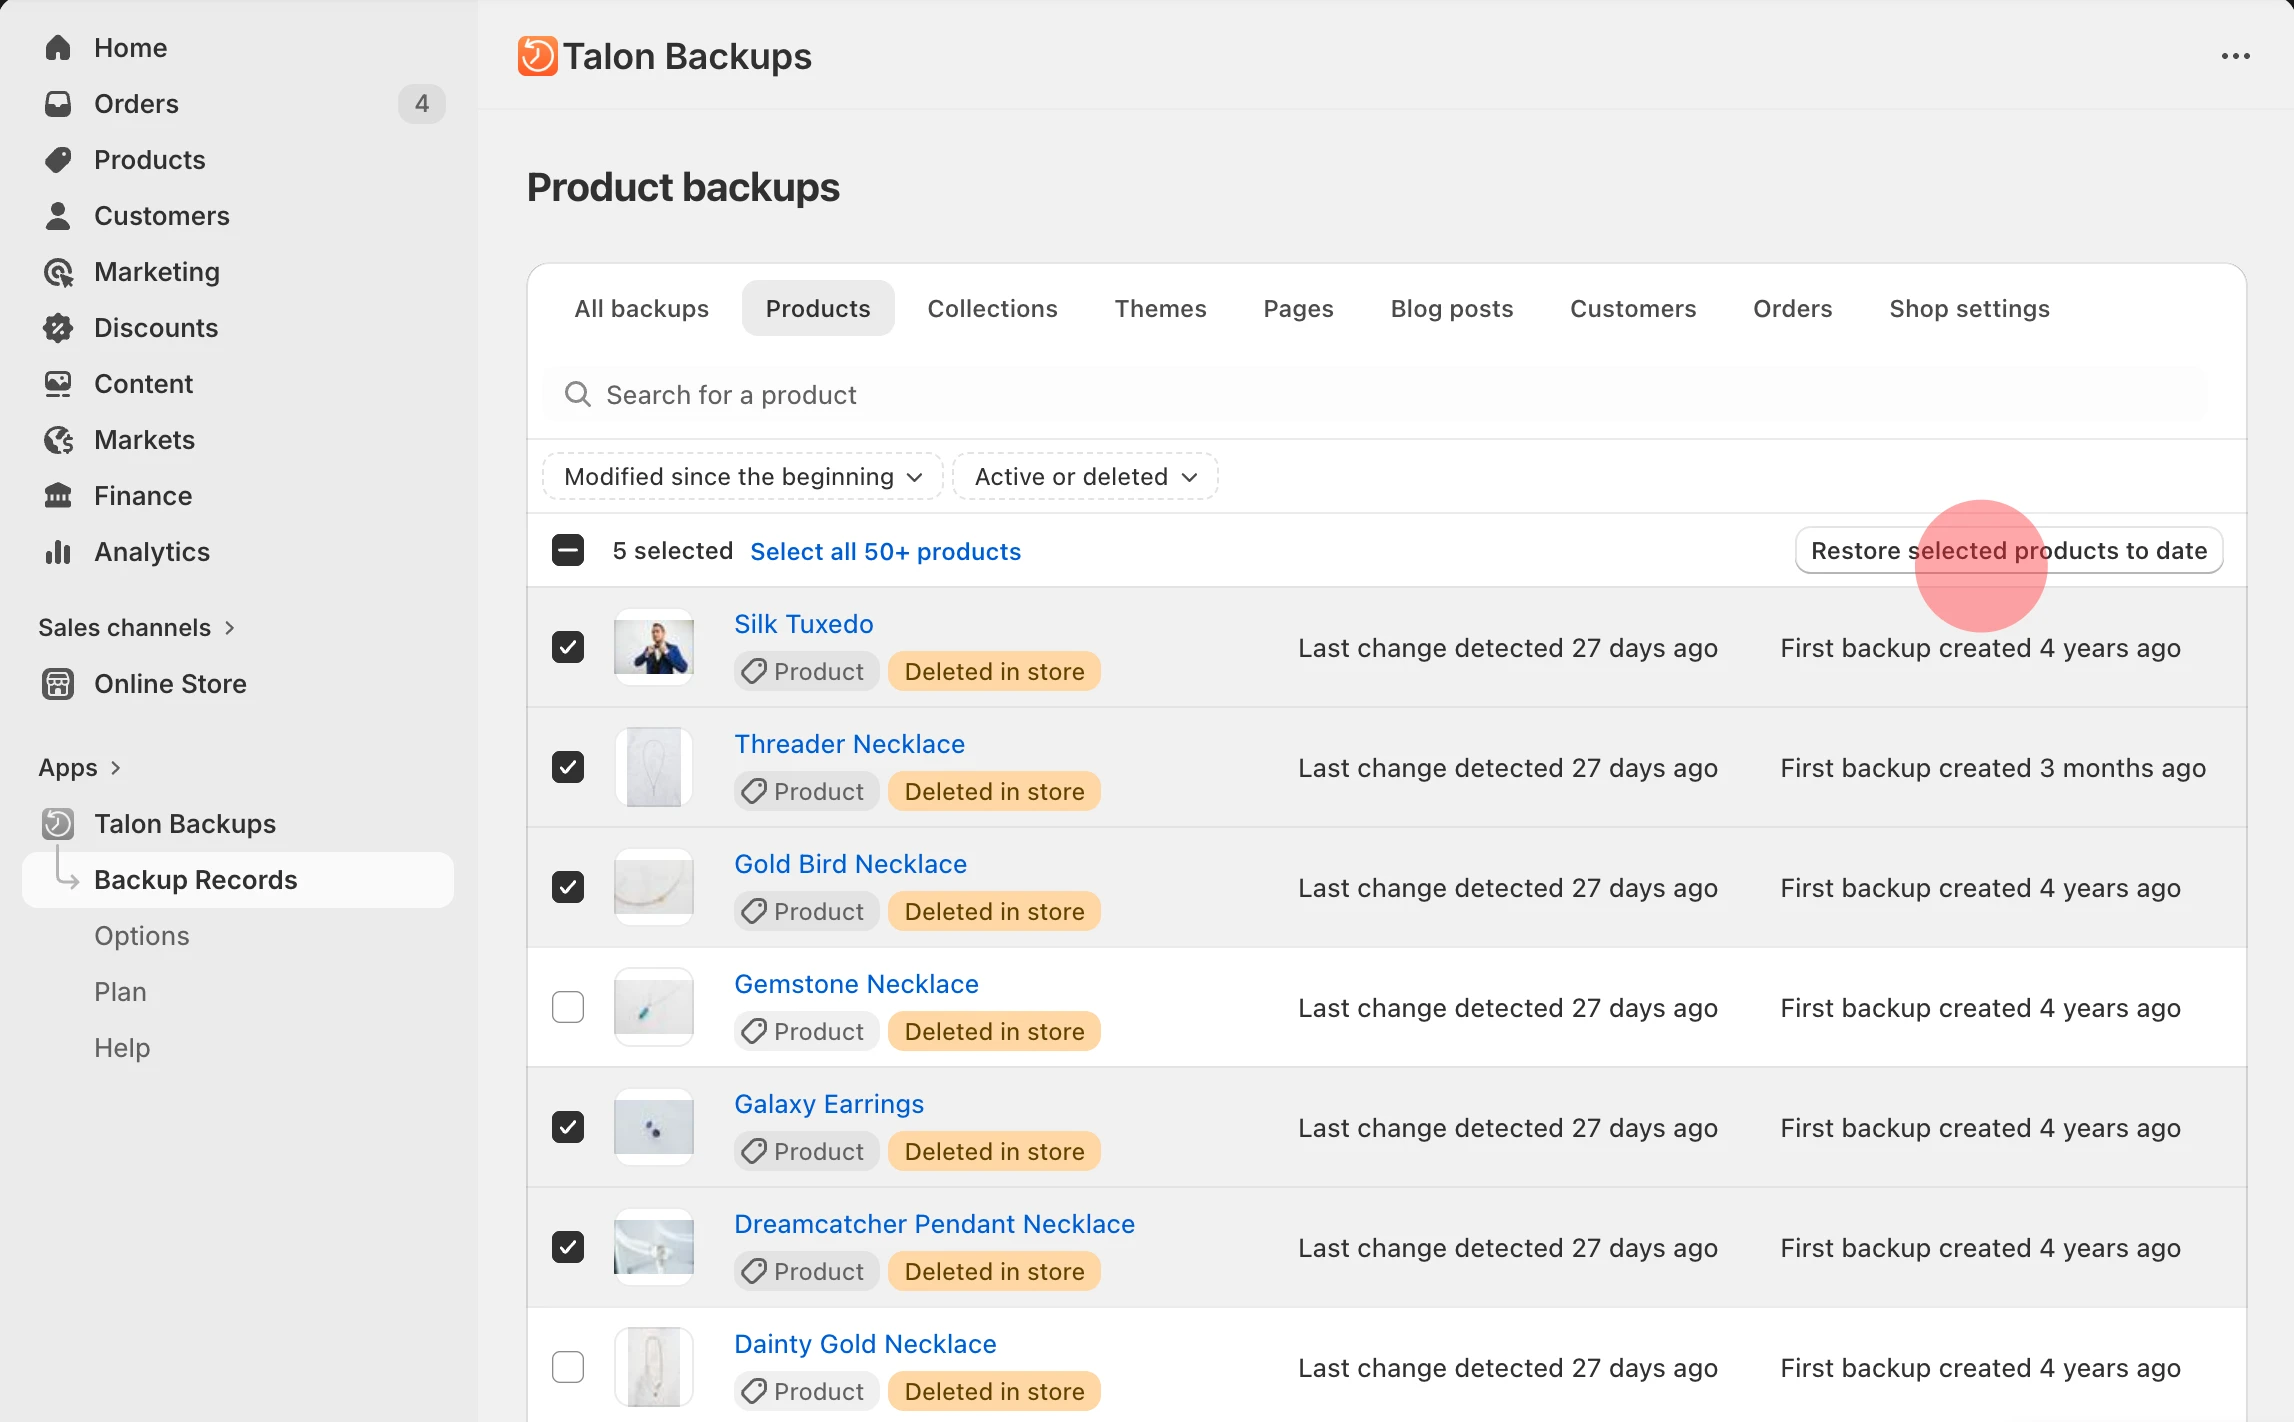This screenshot has width=2294, height=1422.
Task: Select the Markets globe icon
Action: coord(58,439)
